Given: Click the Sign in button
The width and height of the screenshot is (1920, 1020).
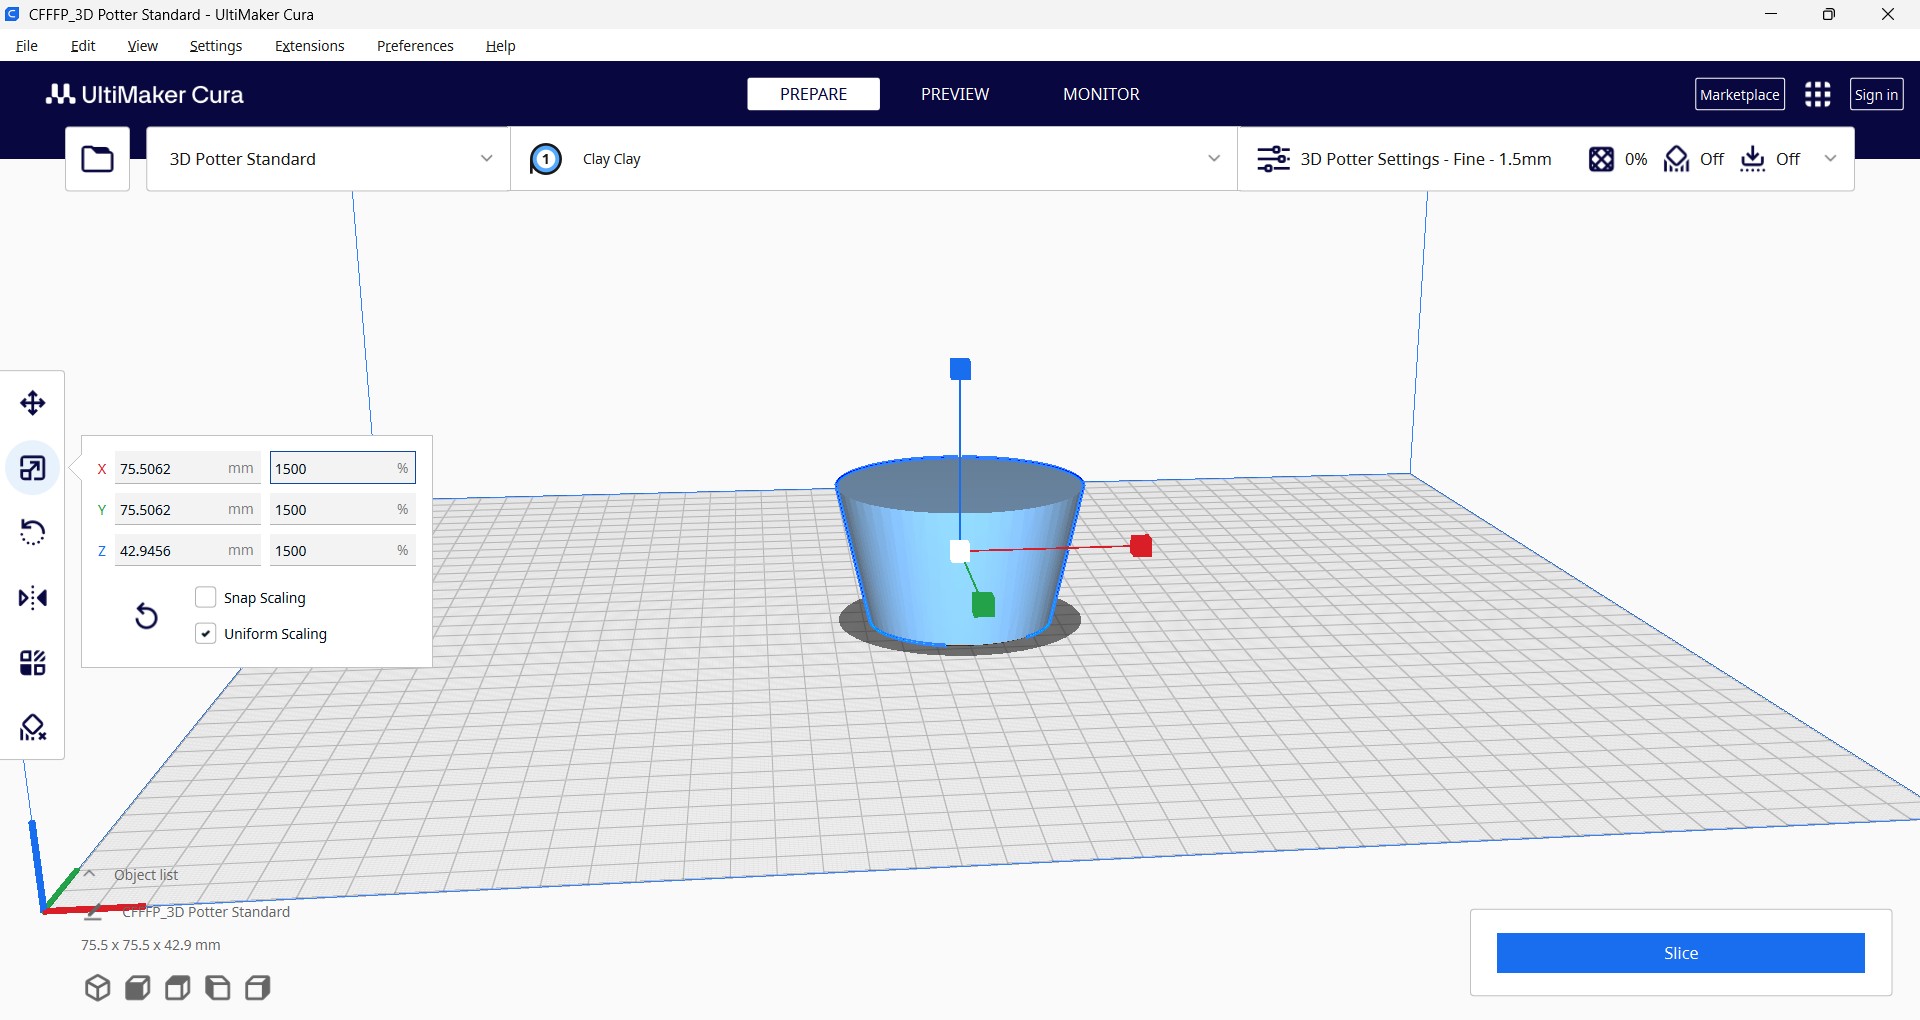Looking at the screenshot, I should tap(1876, 94).
